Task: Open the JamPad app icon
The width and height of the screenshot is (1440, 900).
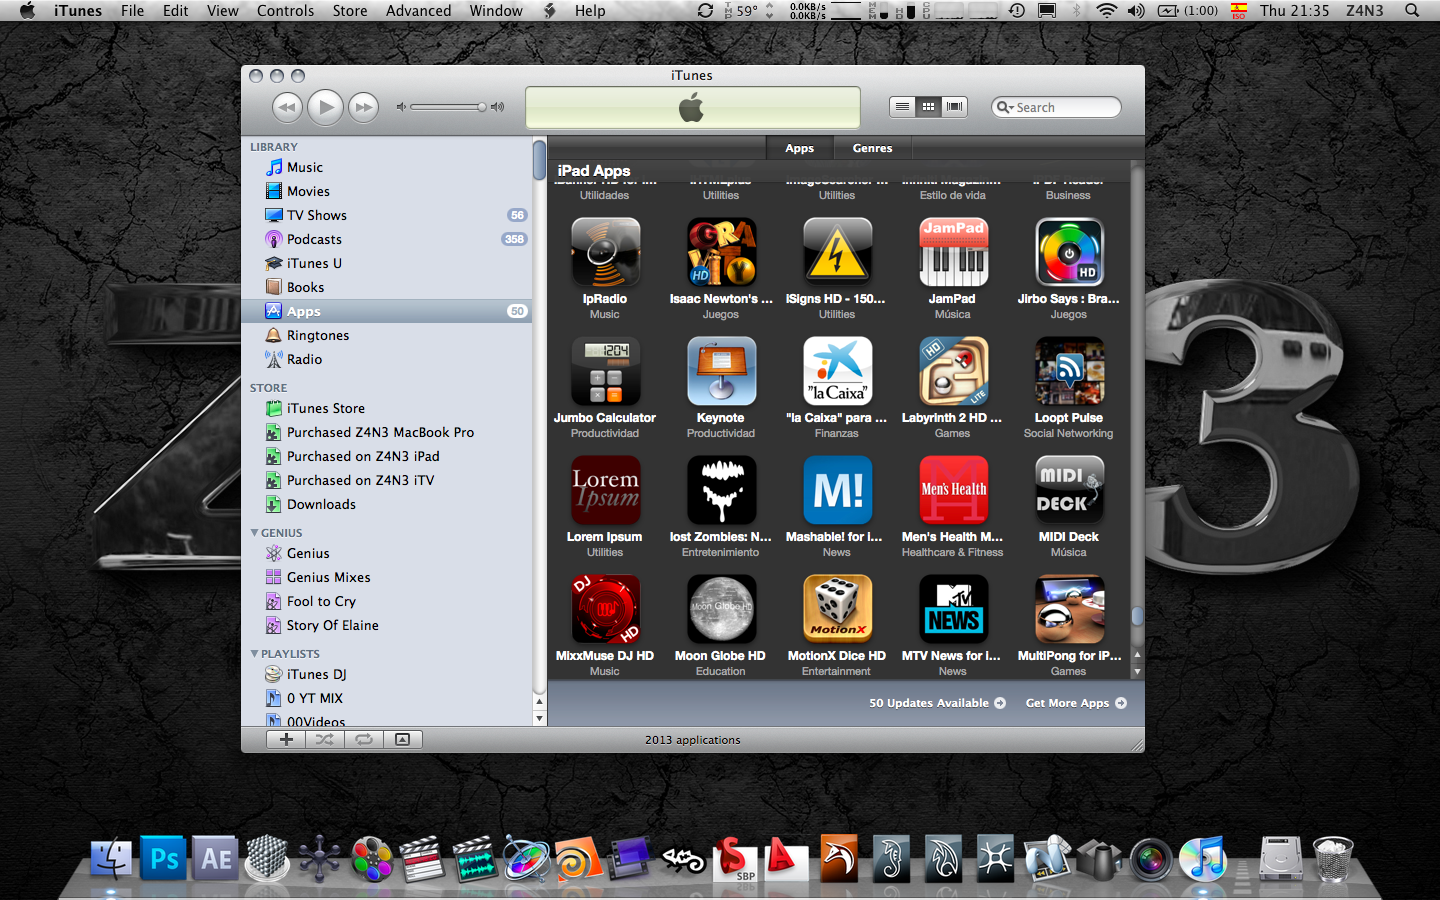Action: pos(953,252)
